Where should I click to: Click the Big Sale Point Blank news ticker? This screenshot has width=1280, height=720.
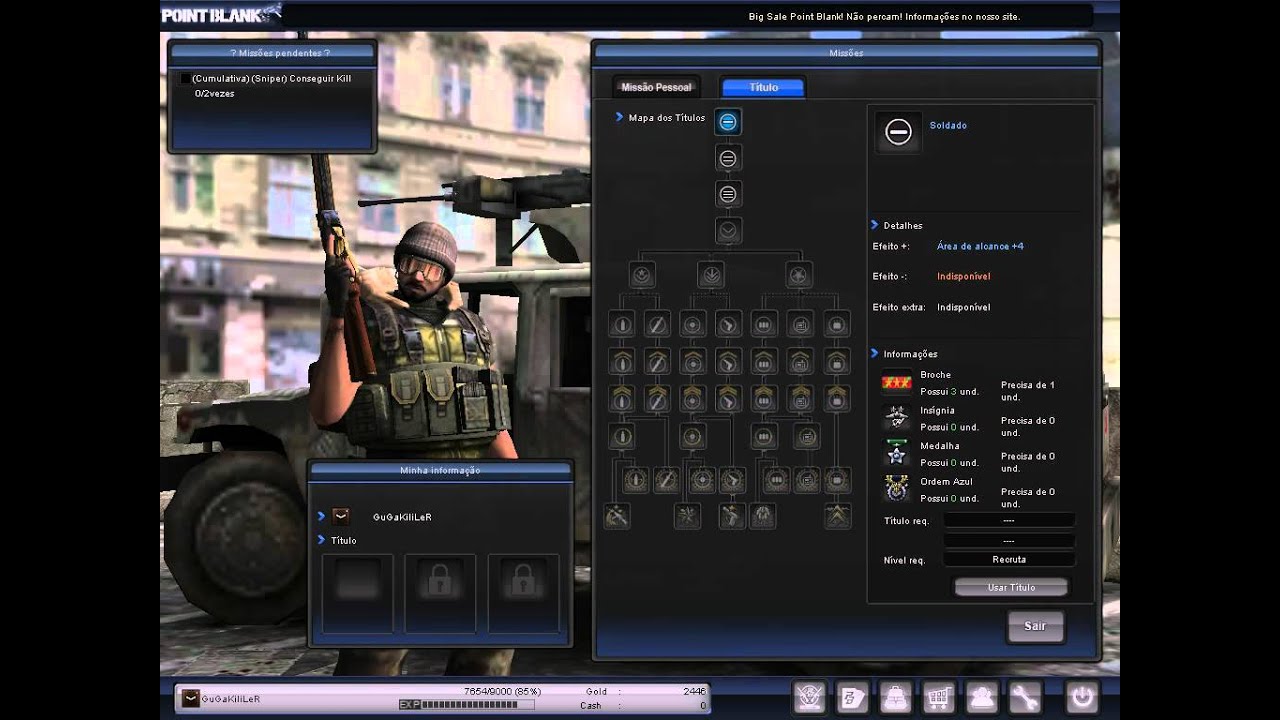point(884,17)
